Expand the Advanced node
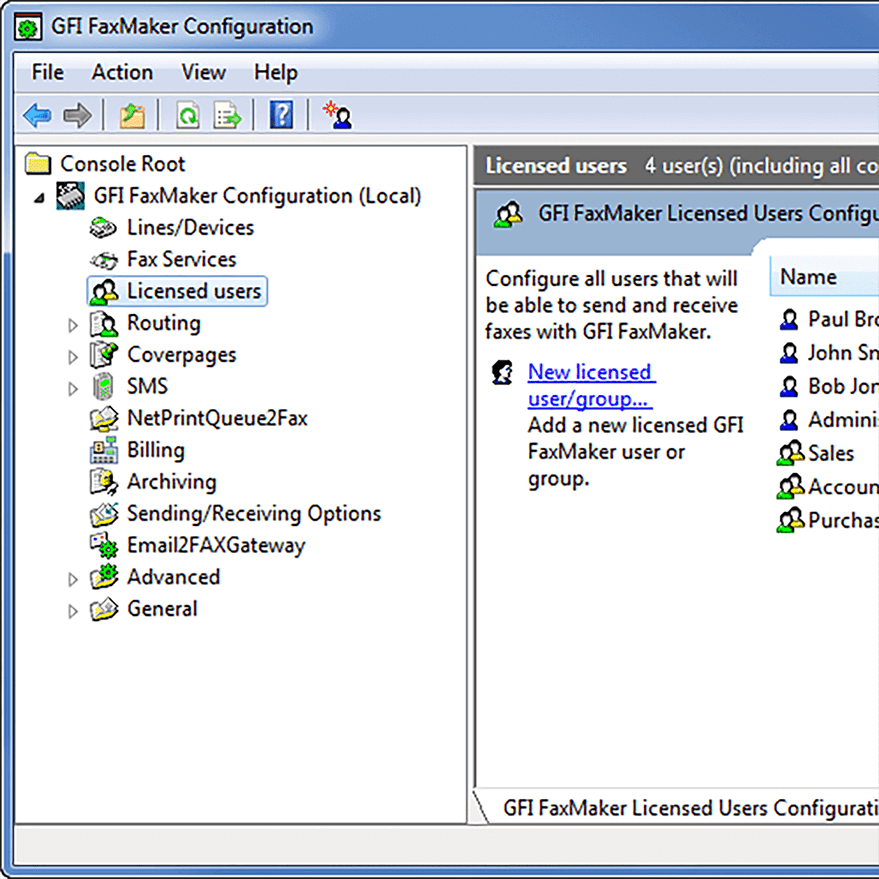Image resolution: width=879 pixels, height=879 pixels. point(72,577)
